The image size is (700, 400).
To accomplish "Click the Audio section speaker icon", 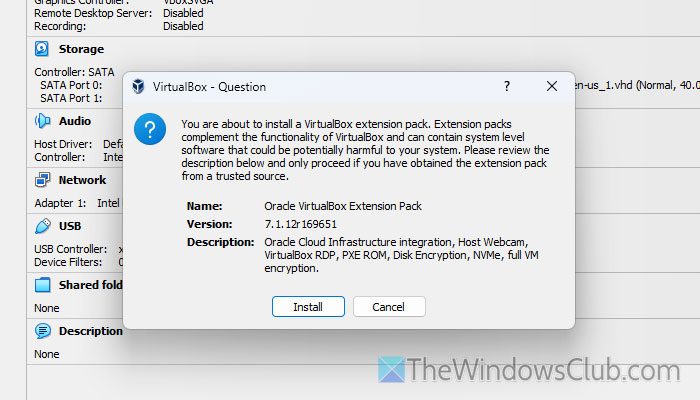I will click(42, 121).
